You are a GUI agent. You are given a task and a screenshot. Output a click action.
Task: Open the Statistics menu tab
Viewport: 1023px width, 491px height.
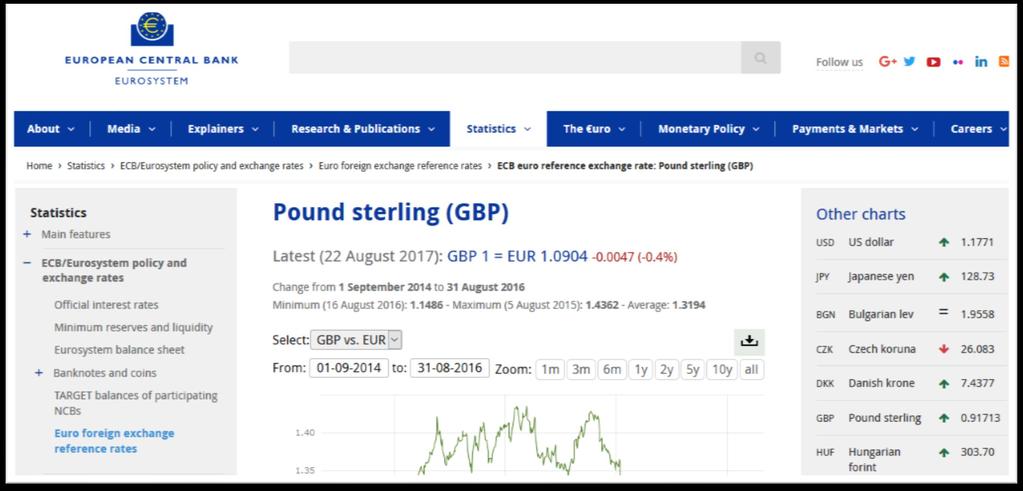[x=498, y=128]
